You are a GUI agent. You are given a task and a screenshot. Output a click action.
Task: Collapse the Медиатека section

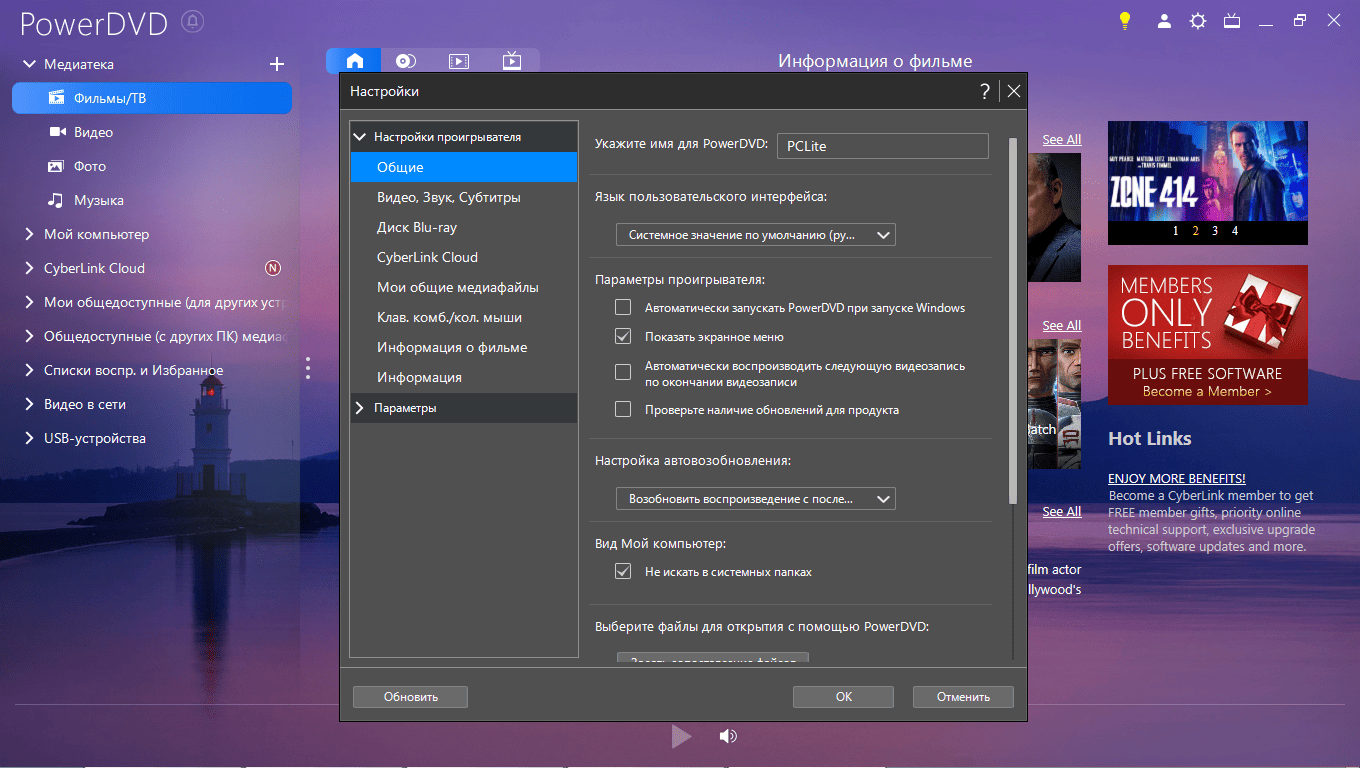pyautogui.click(x=29, y=64)
